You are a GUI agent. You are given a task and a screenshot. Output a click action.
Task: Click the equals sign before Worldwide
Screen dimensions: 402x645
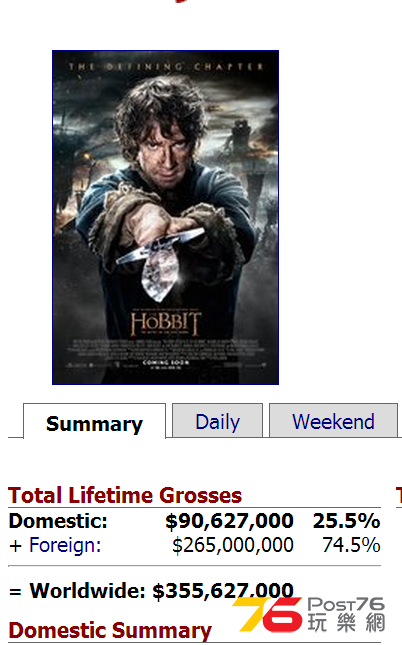(15, 592)
